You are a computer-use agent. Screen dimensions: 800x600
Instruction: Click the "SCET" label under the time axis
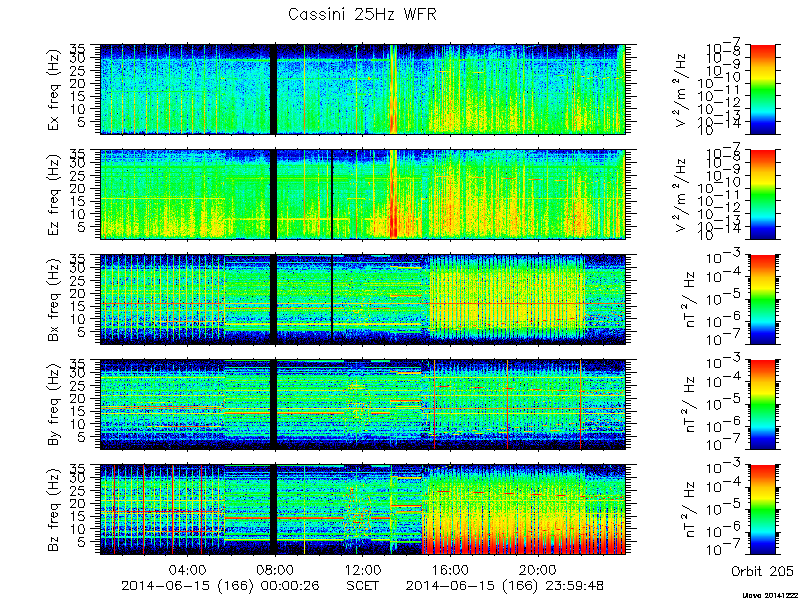(363, 586)
